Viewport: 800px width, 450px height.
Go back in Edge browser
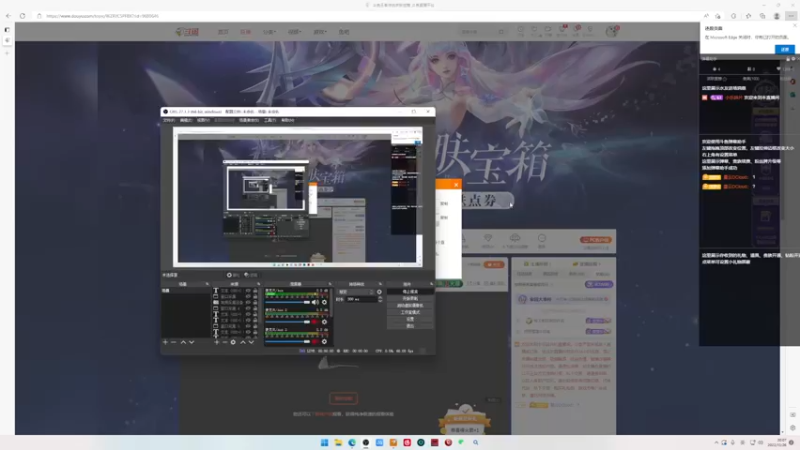coord(8,16)
